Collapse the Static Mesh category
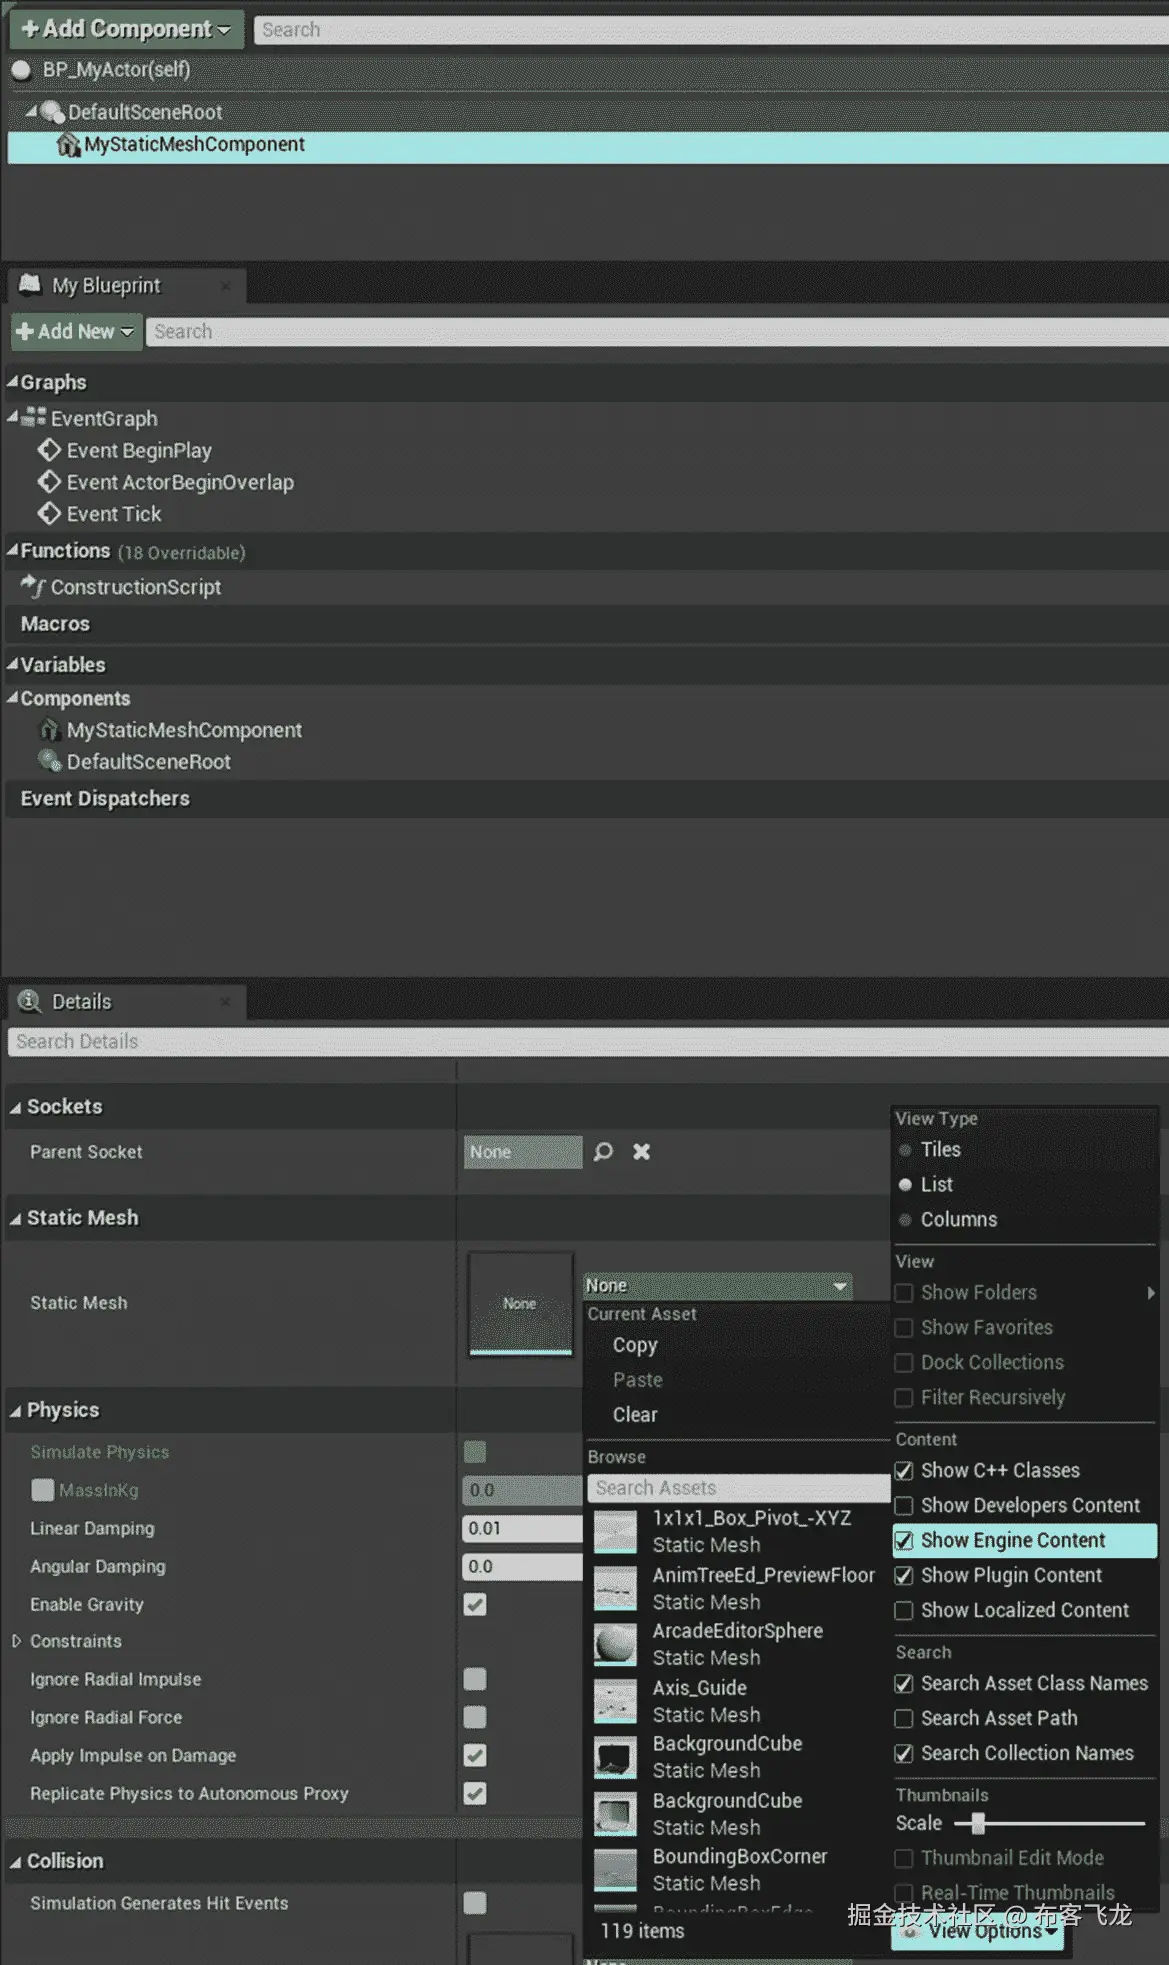This screenshot has width=1169, height=1965. point(15,1218)
